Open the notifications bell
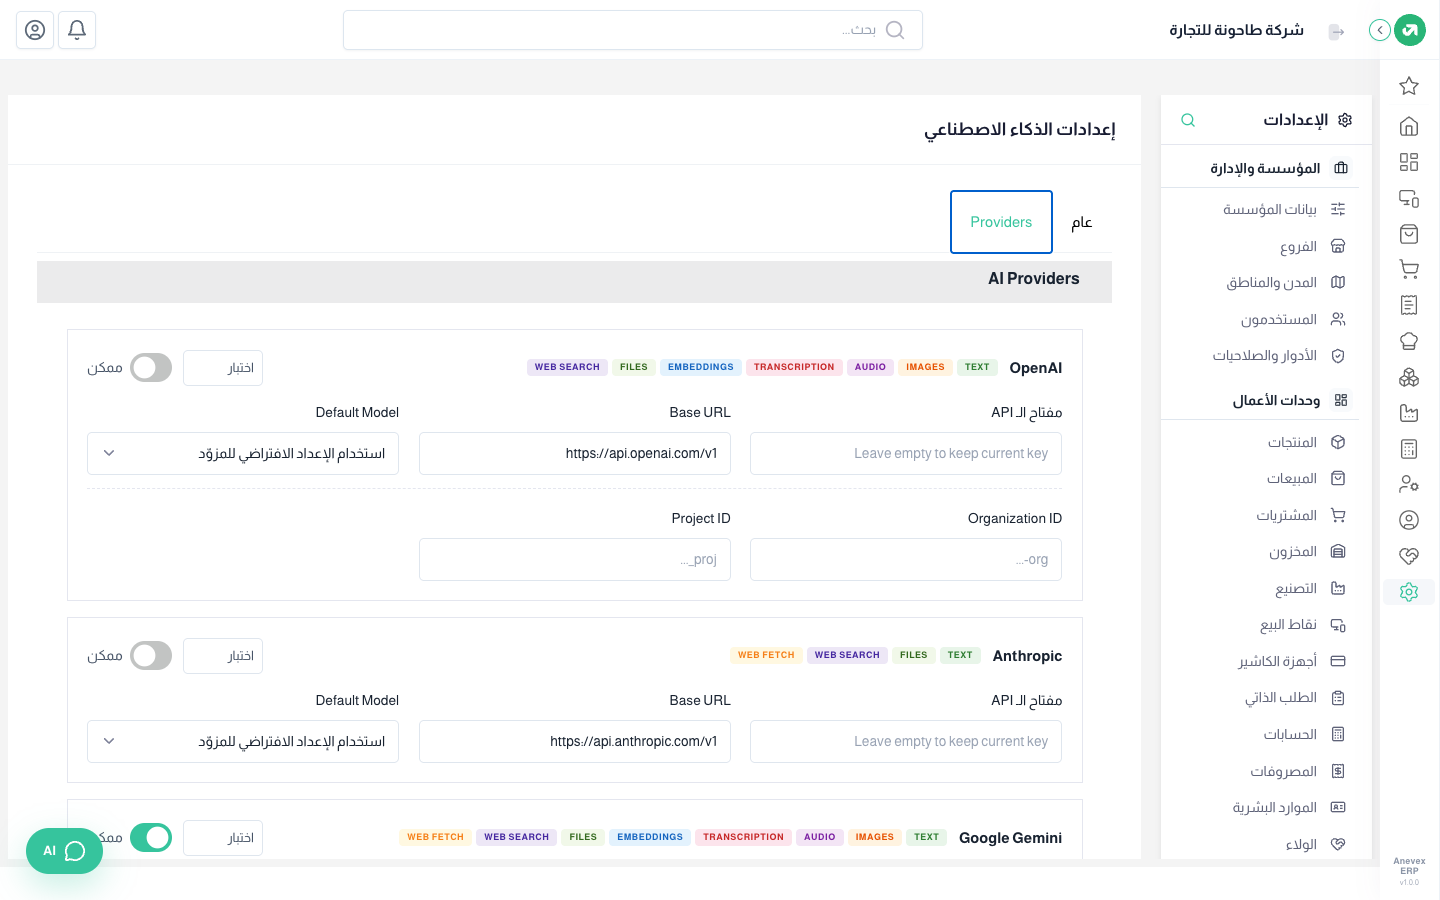 point(77,30)
